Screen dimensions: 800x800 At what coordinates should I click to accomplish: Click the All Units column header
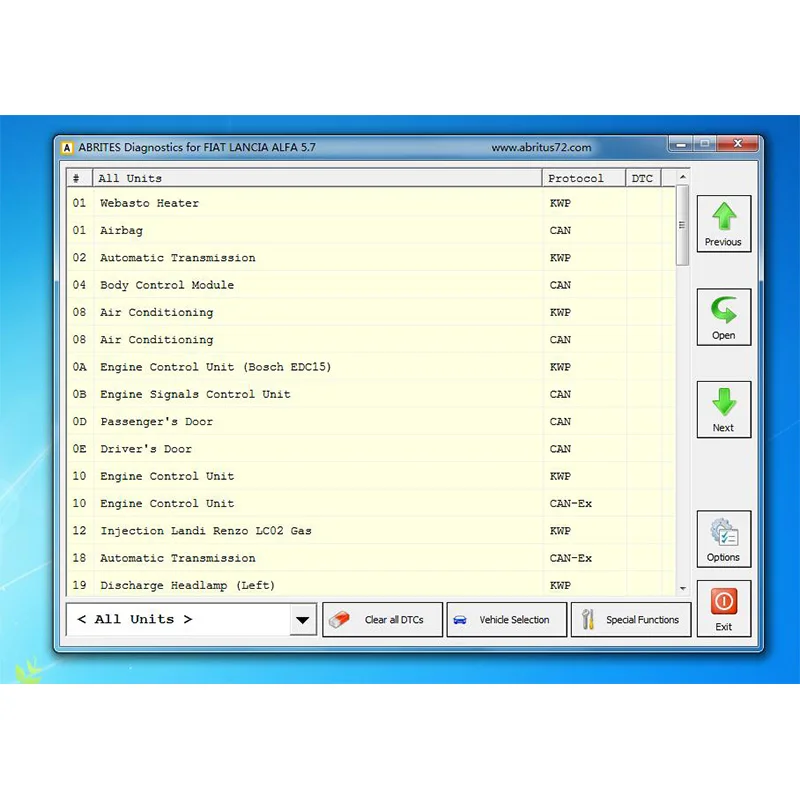tap(317, 178)
